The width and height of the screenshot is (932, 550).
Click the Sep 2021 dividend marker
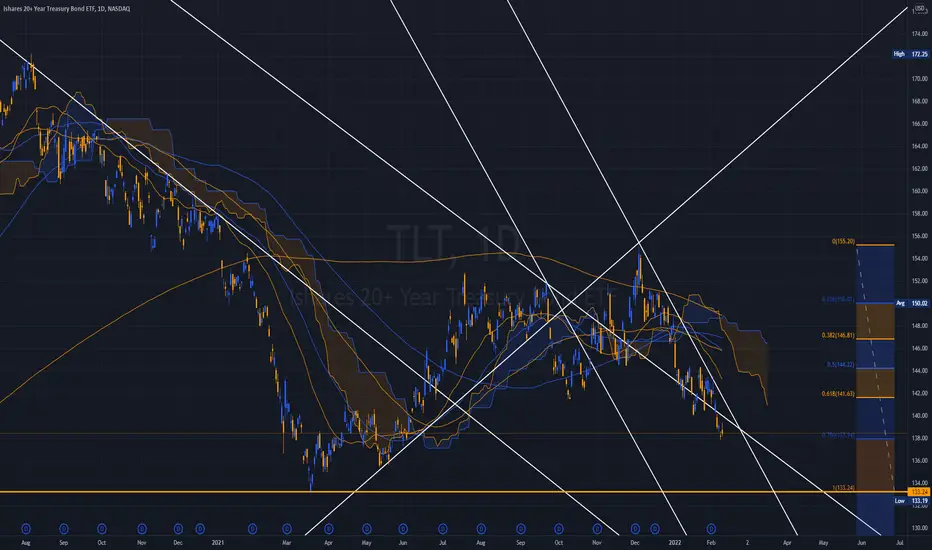point(521,529)
